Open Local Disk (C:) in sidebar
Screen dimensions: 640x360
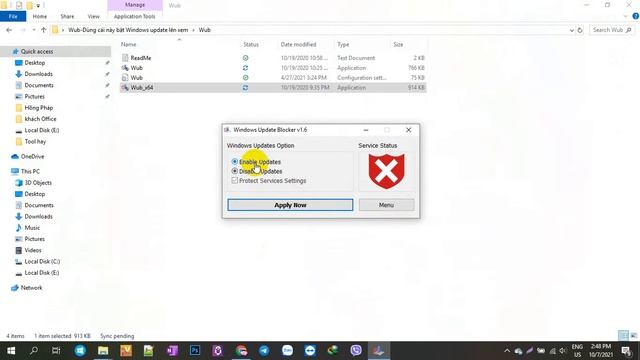[42, 261]
